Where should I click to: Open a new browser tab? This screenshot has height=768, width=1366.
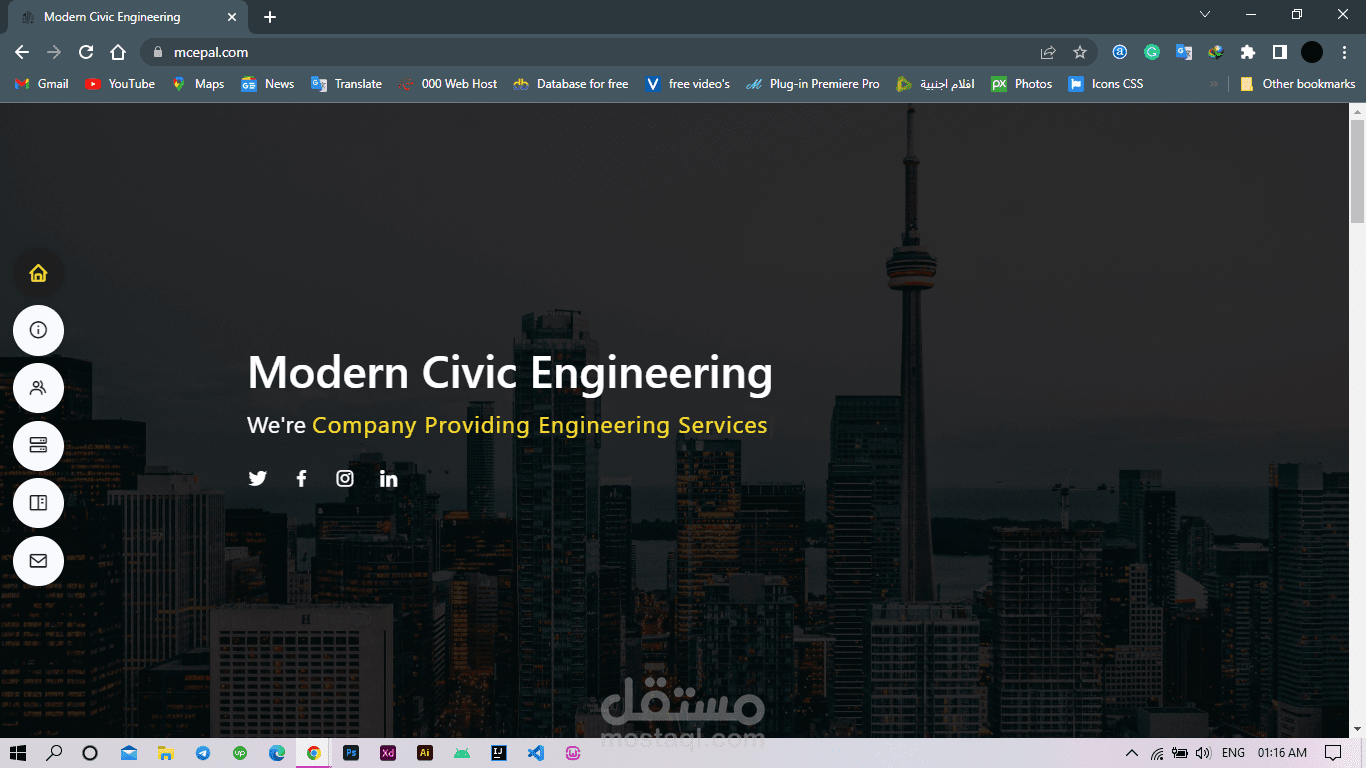[x=270, y=17]
